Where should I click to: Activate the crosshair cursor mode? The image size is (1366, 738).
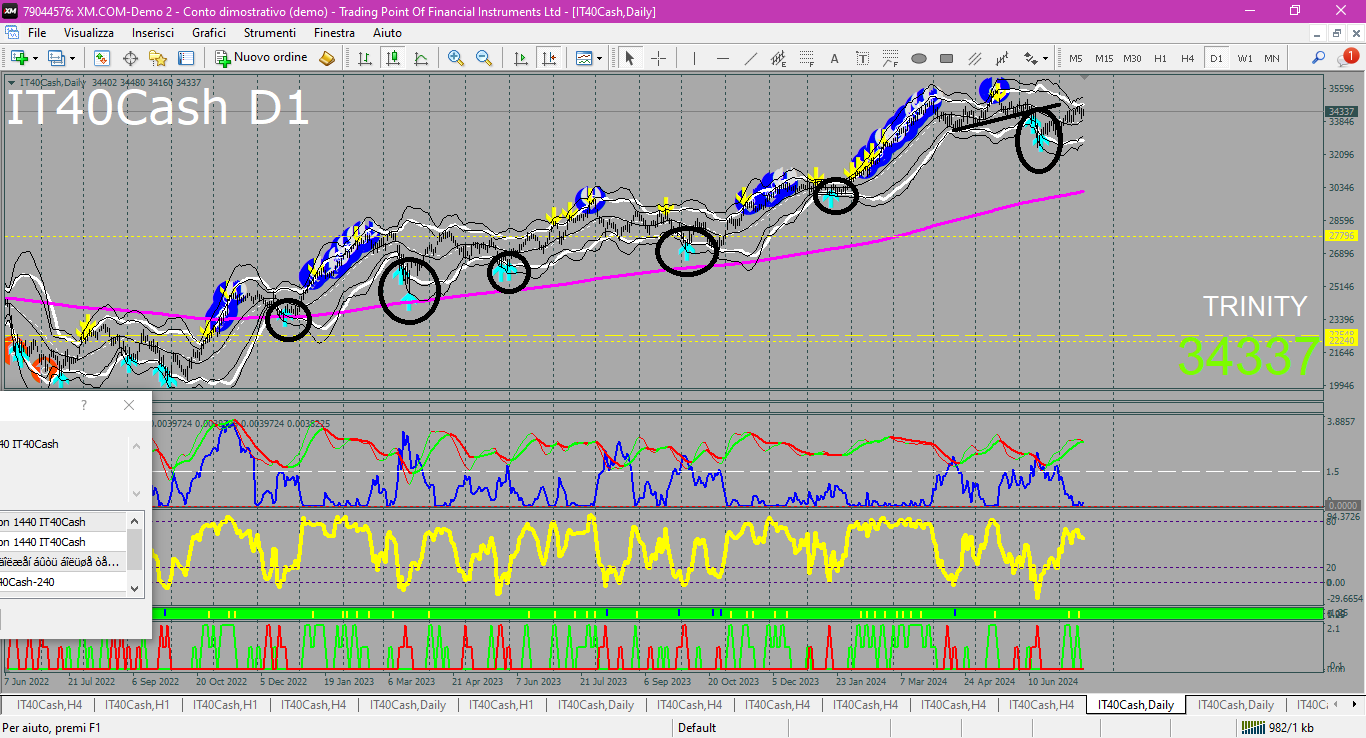(x=658, y=58)
